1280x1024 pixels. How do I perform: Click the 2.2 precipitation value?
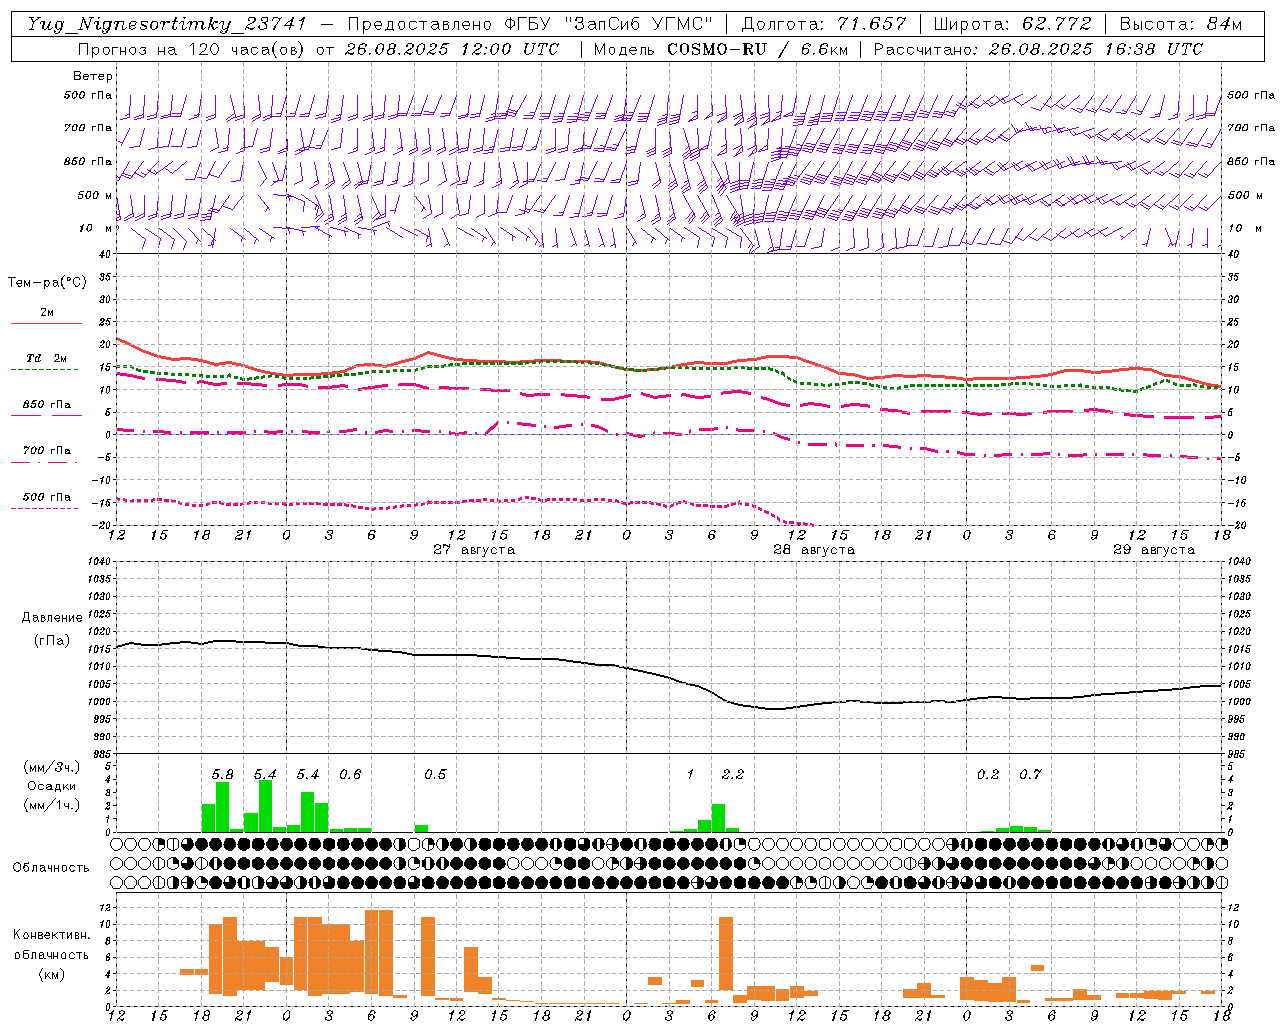tap(733, 775)
